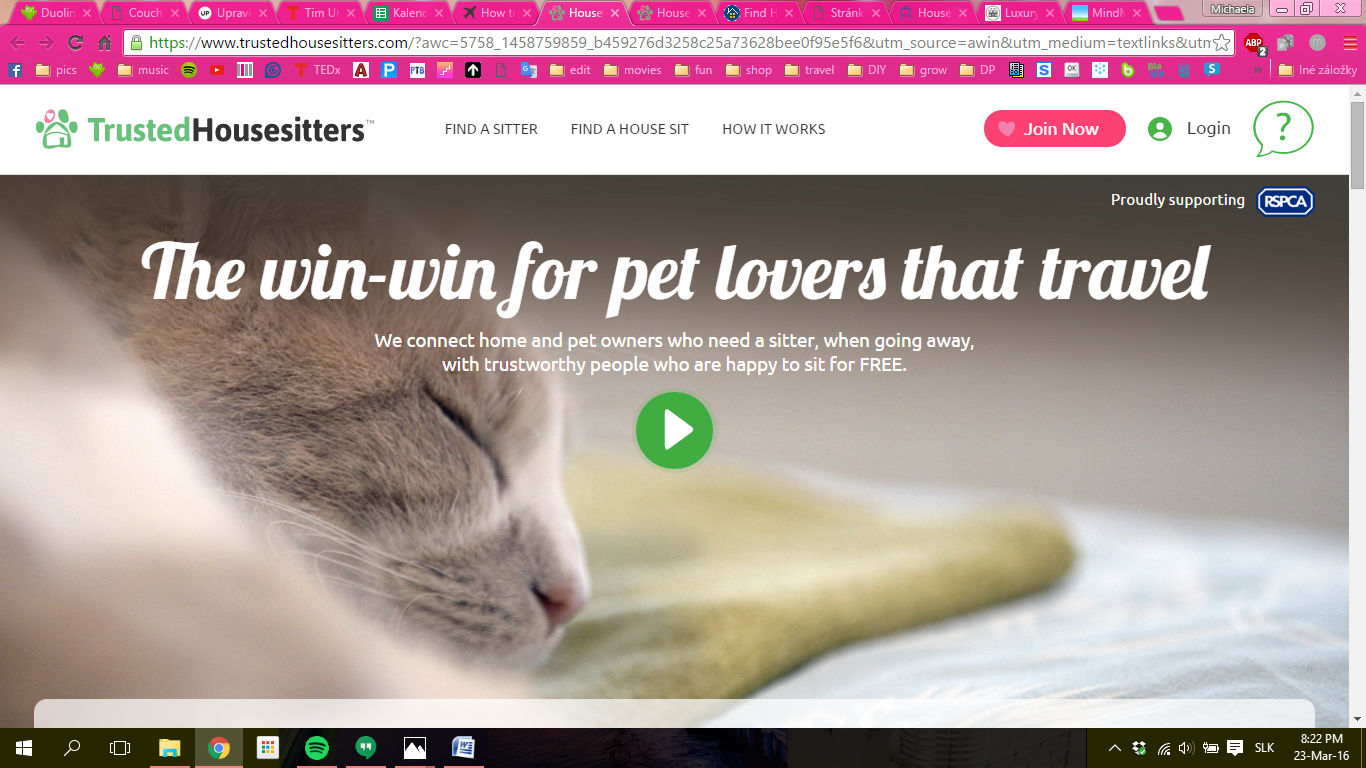The width and height of the screenshot is (1366, 768).
Task: Play the intro video with green play button
Action: point(674,430)
